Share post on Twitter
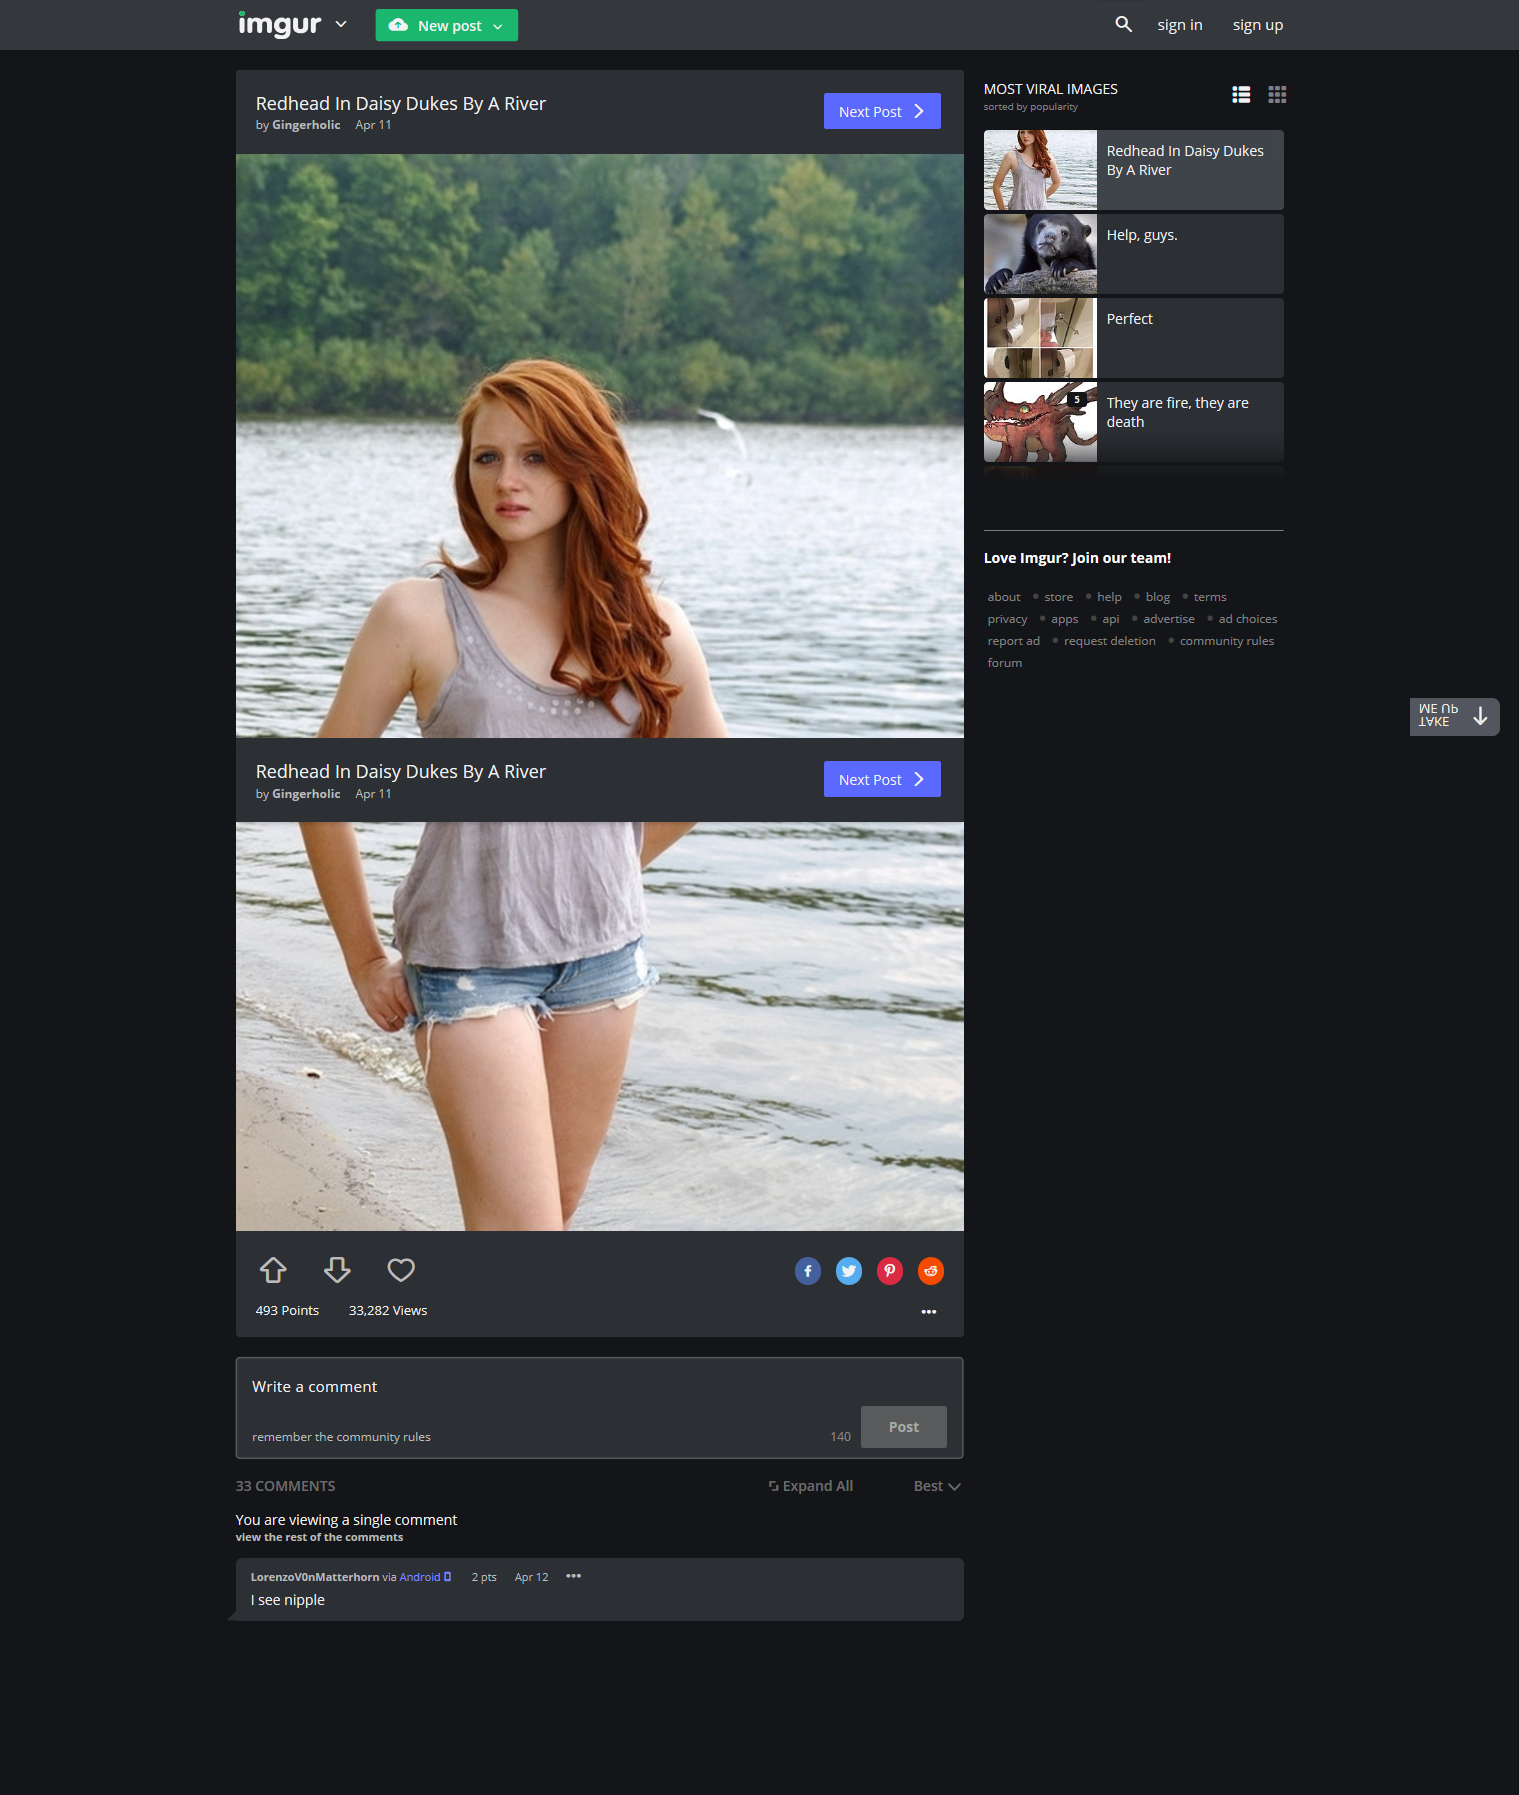Screen dimensions: 1519x1795 point(849,1271)
